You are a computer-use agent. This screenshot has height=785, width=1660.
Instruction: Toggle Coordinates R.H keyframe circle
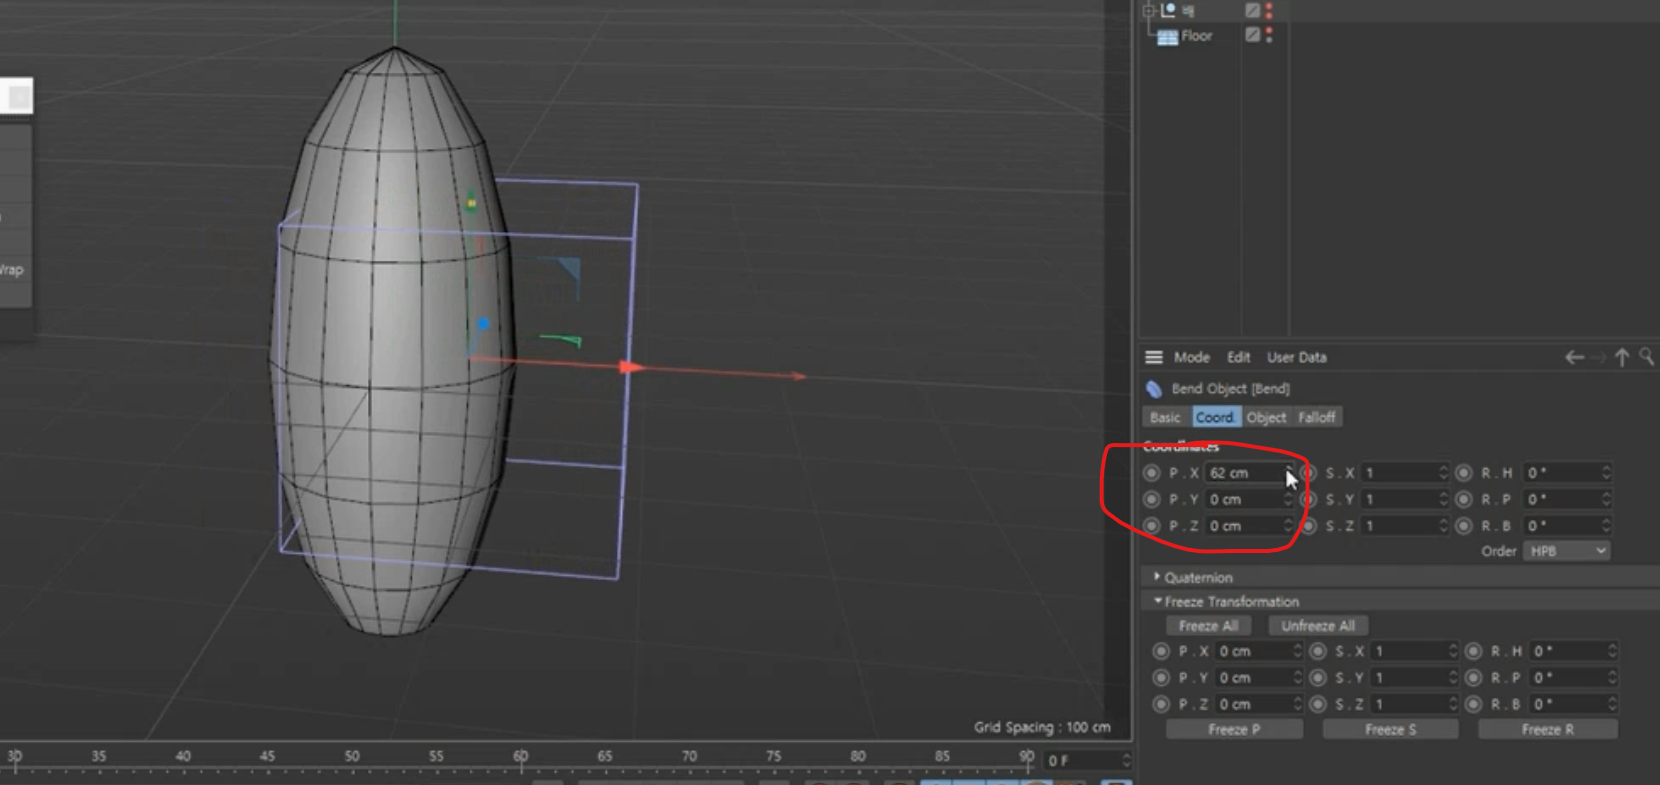click(x=1464, y=473)
